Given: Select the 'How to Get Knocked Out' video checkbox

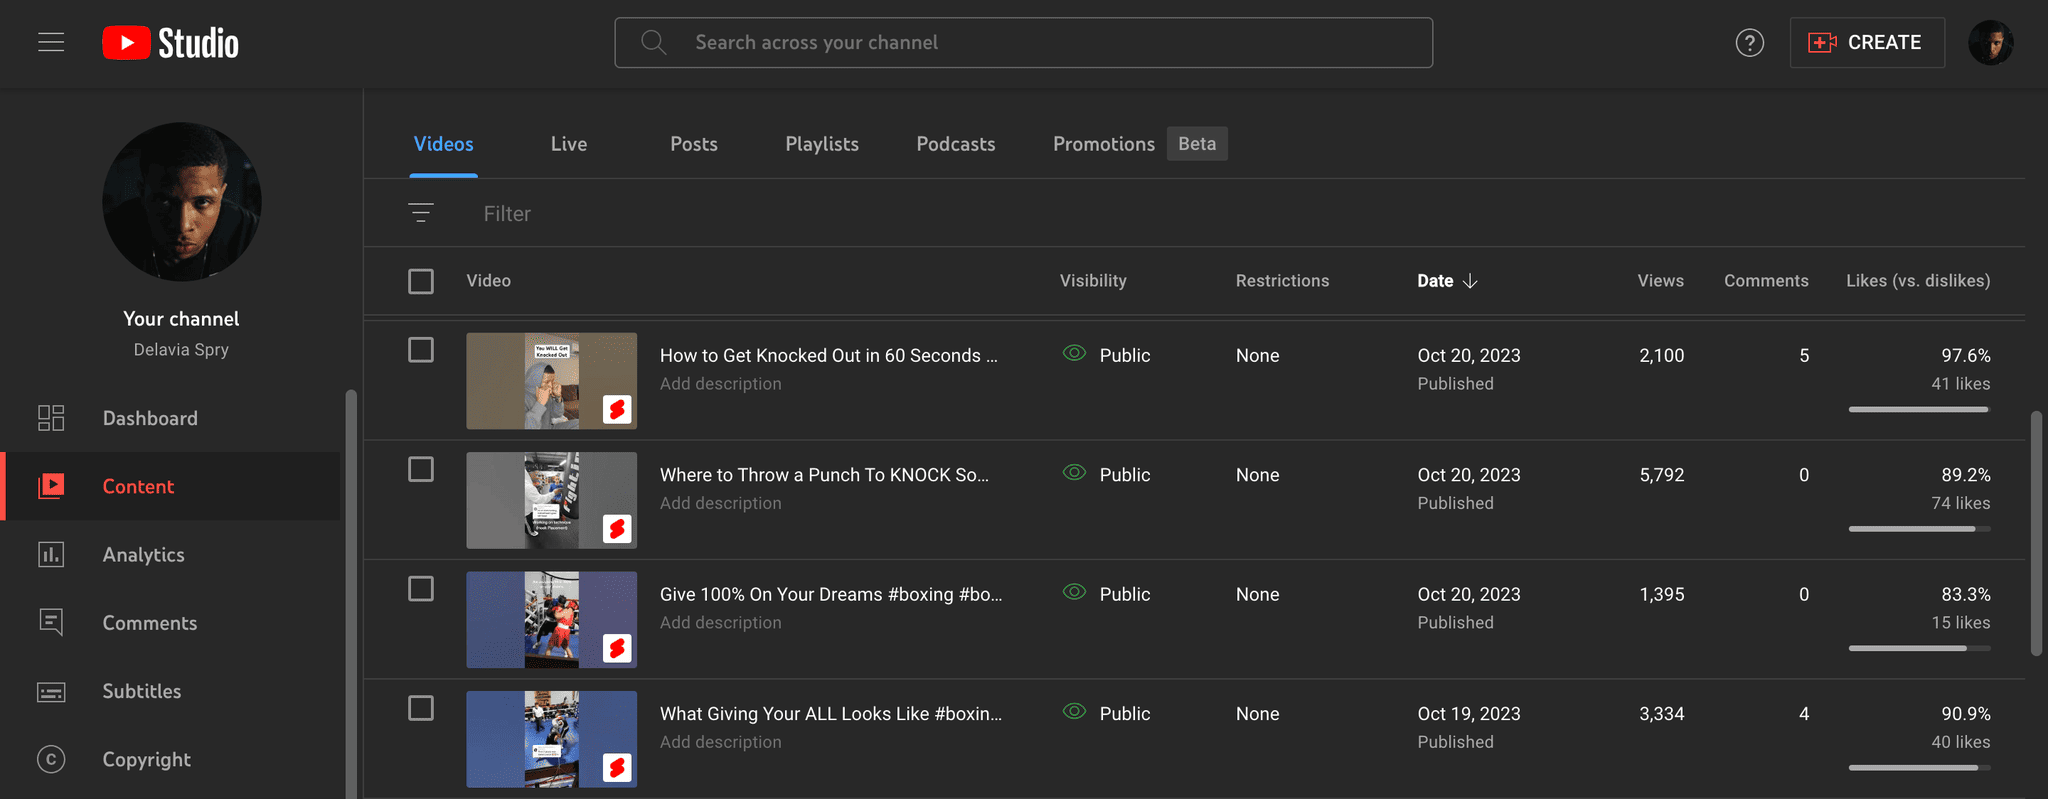Looking at the screenshot, I should (421, 350).
